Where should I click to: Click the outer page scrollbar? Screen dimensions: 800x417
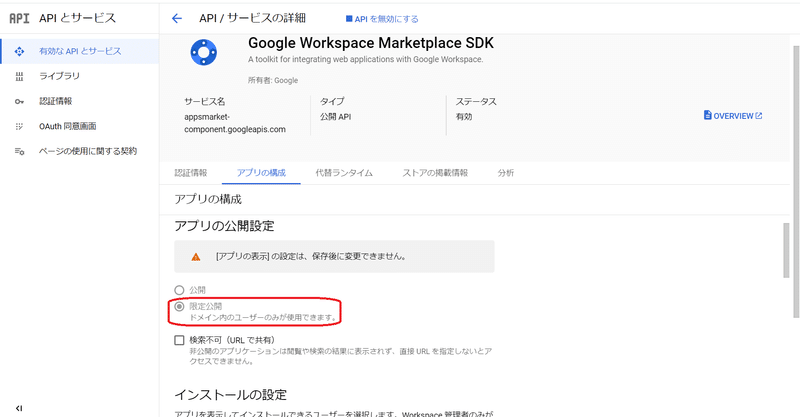tap(796, 181)
